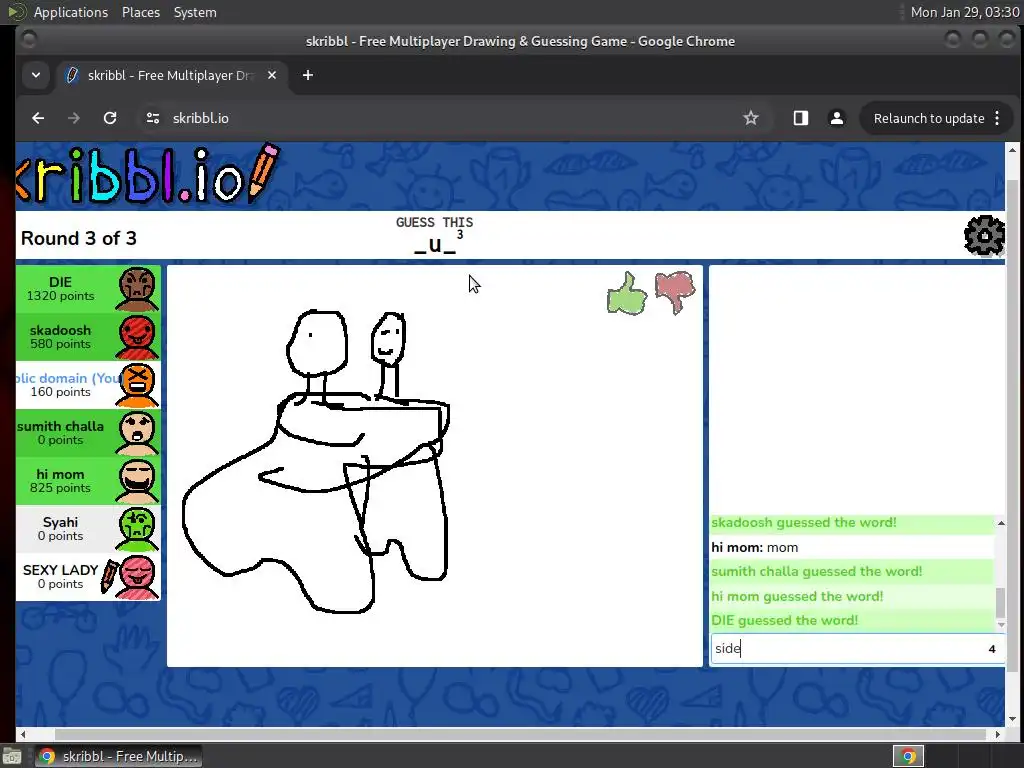Click DIE's brown avatar
Viewport: 1024px width, 768px height.
pyautogui.click(x=138, y=289)
